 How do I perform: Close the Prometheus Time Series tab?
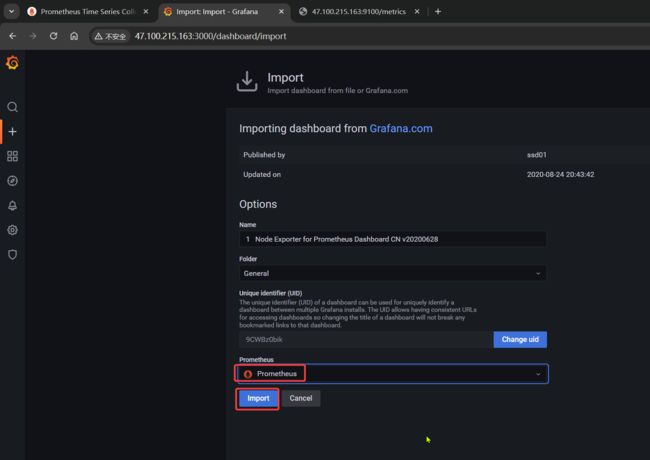tap(146, 12)
